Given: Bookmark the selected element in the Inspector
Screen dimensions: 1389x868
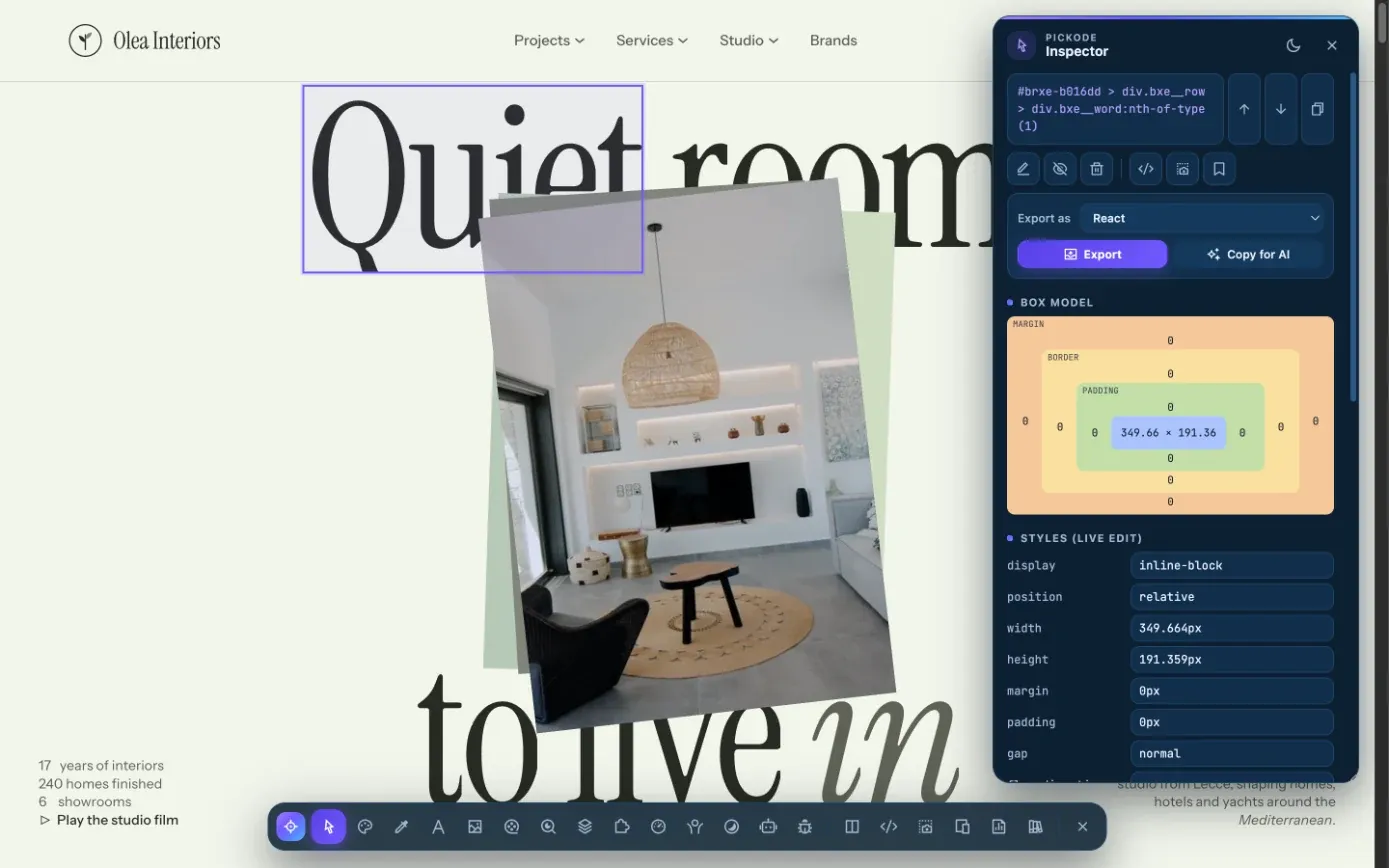Looking at the screenshot, I should (x=1219, y=169).
